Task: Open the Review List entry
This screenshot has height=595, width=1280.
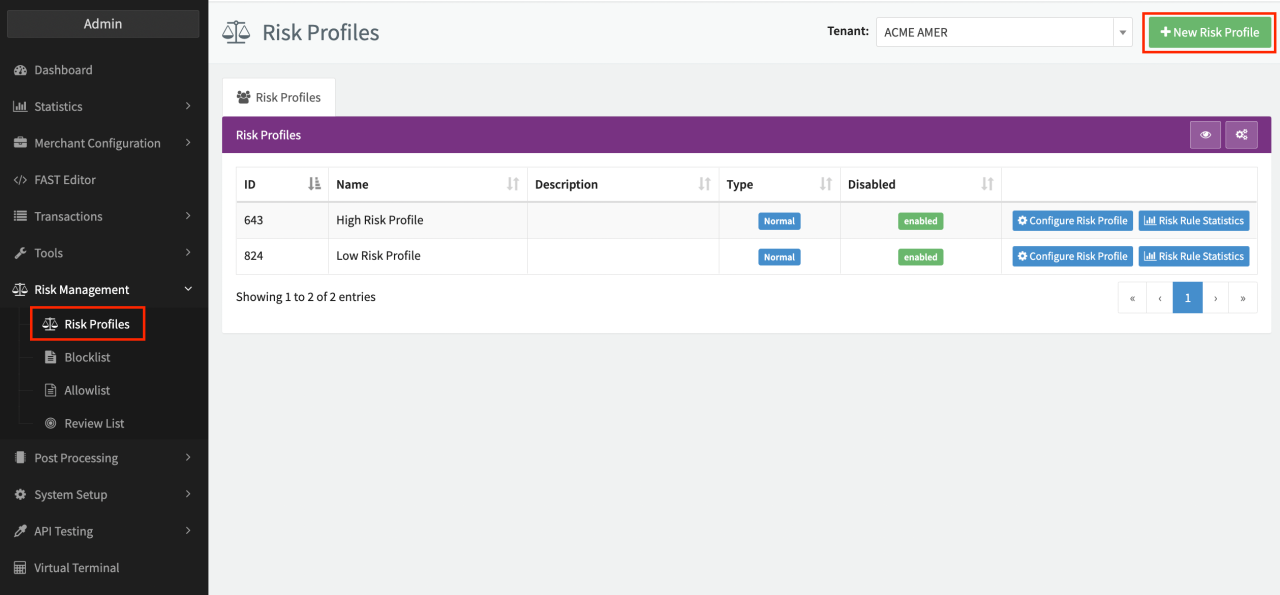Action: pos(94,423)
